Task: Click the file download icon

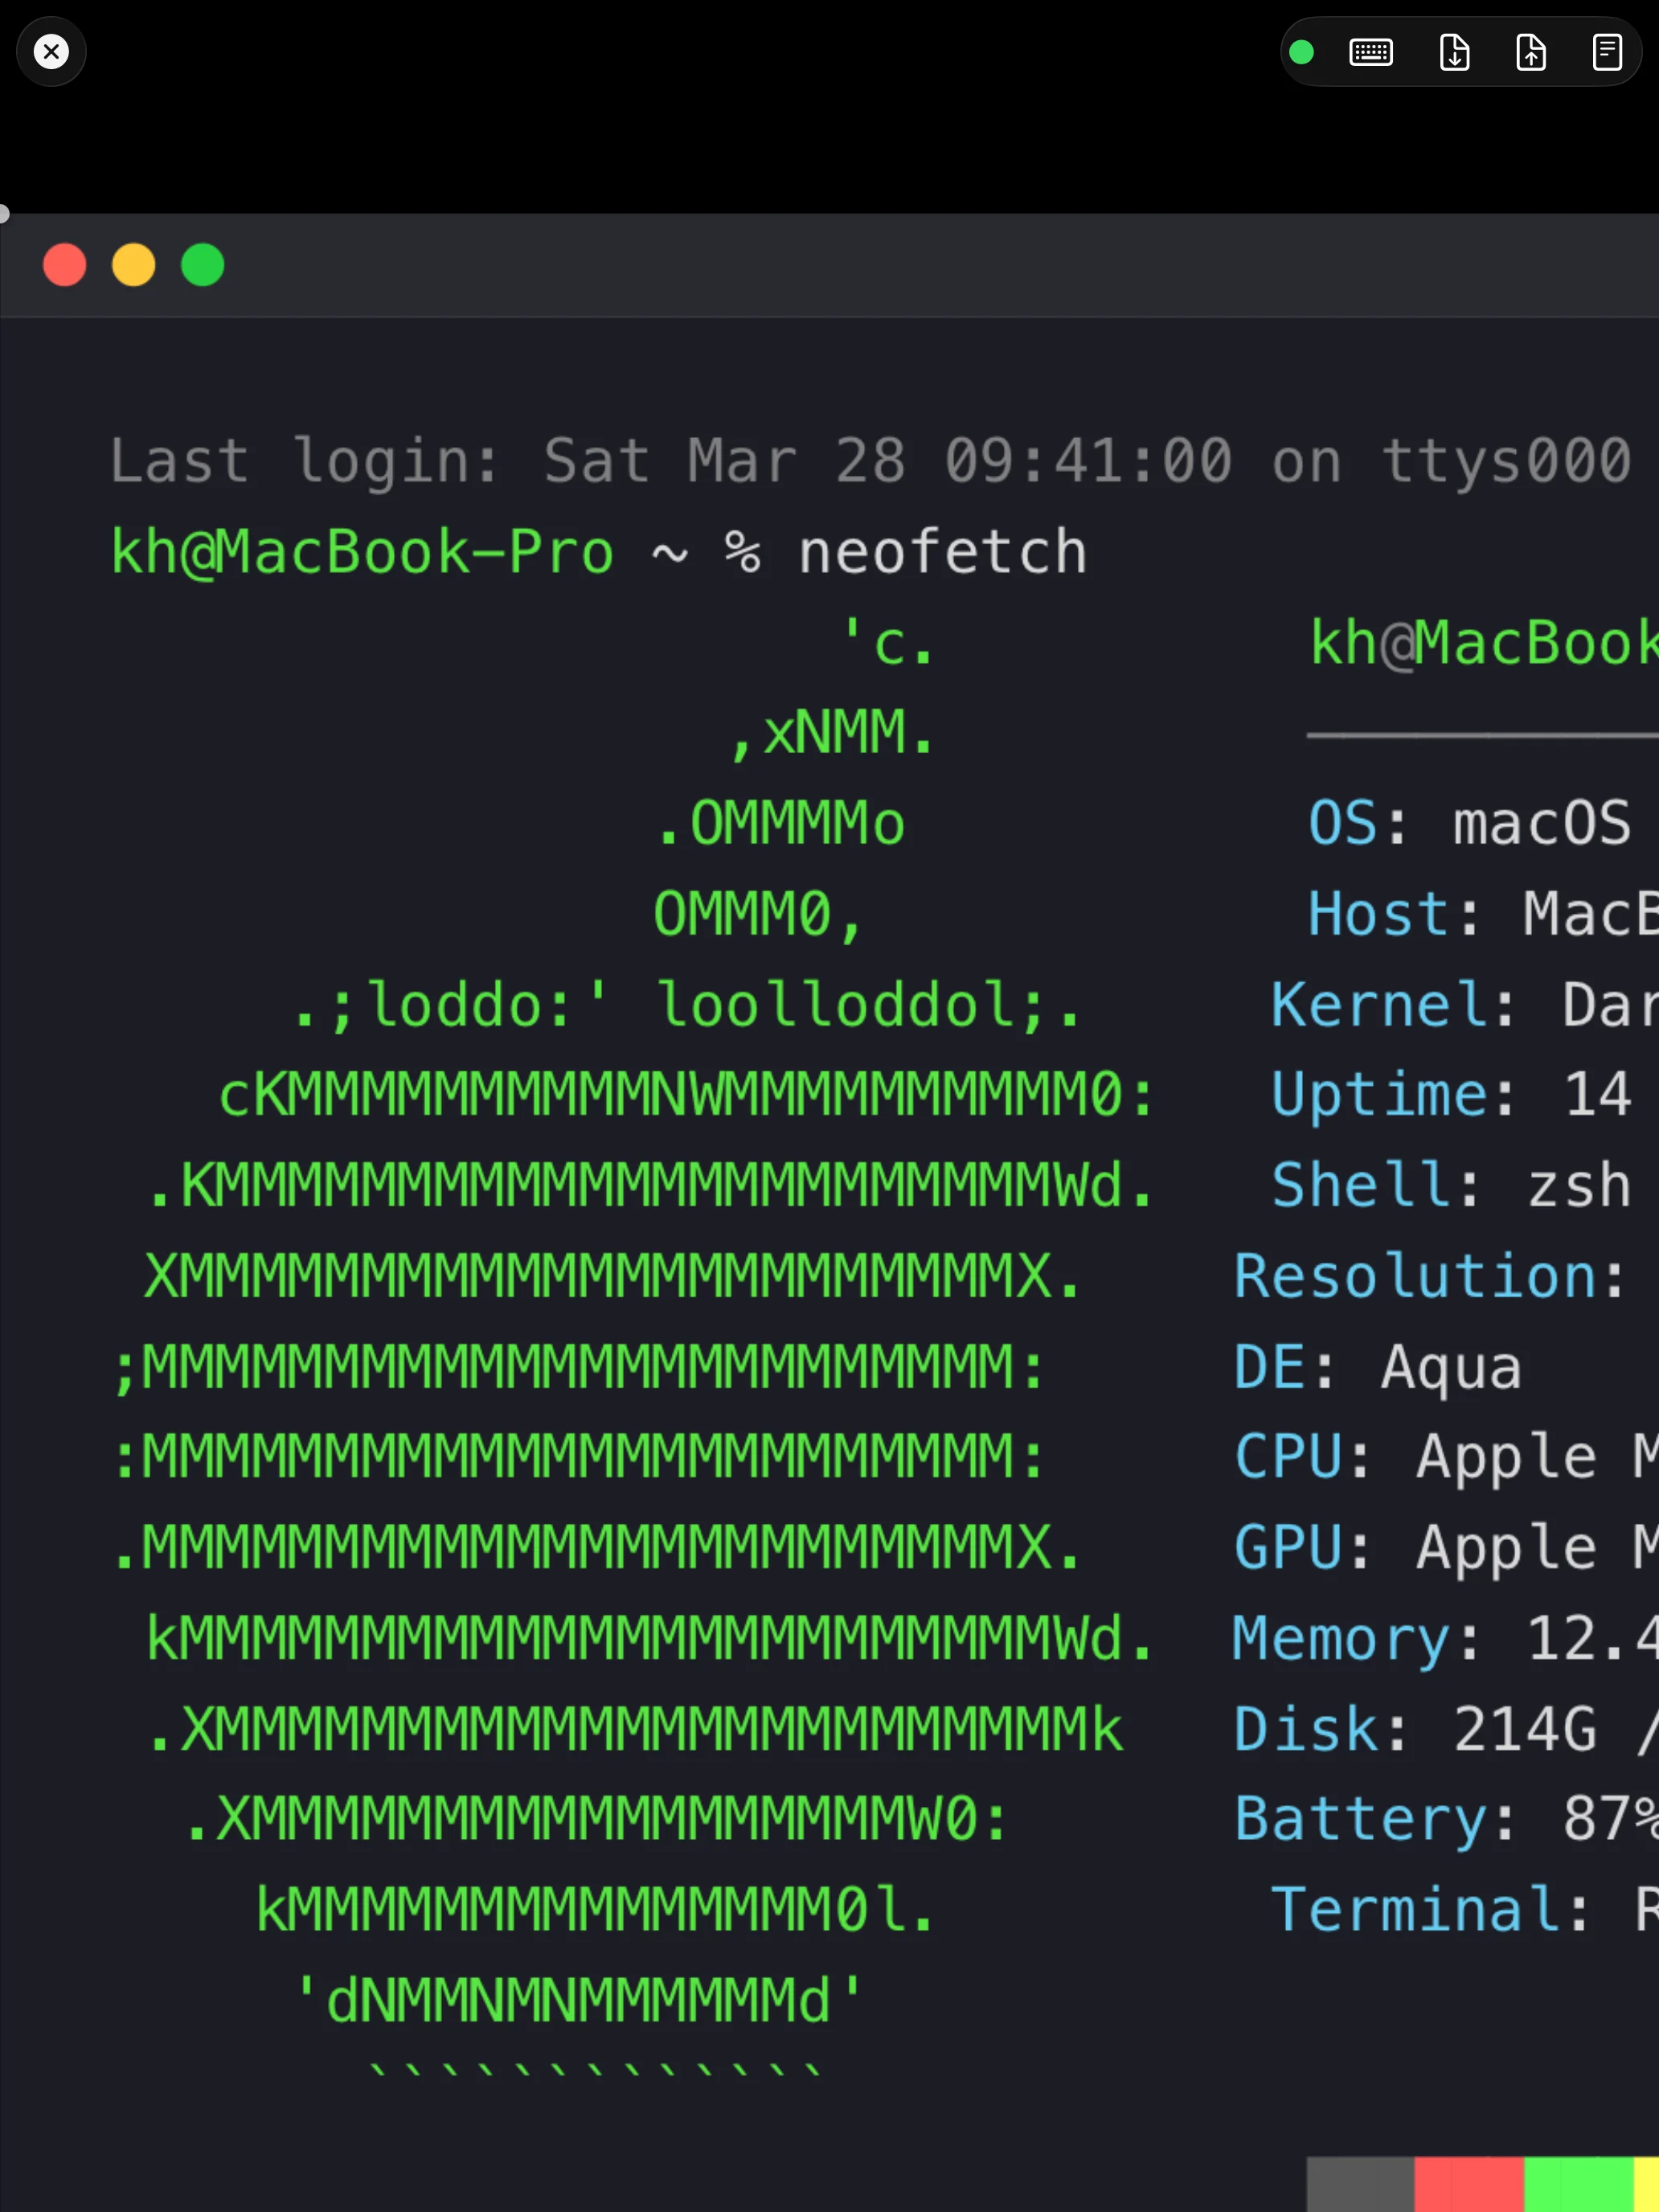Action: coord(1454,52)
